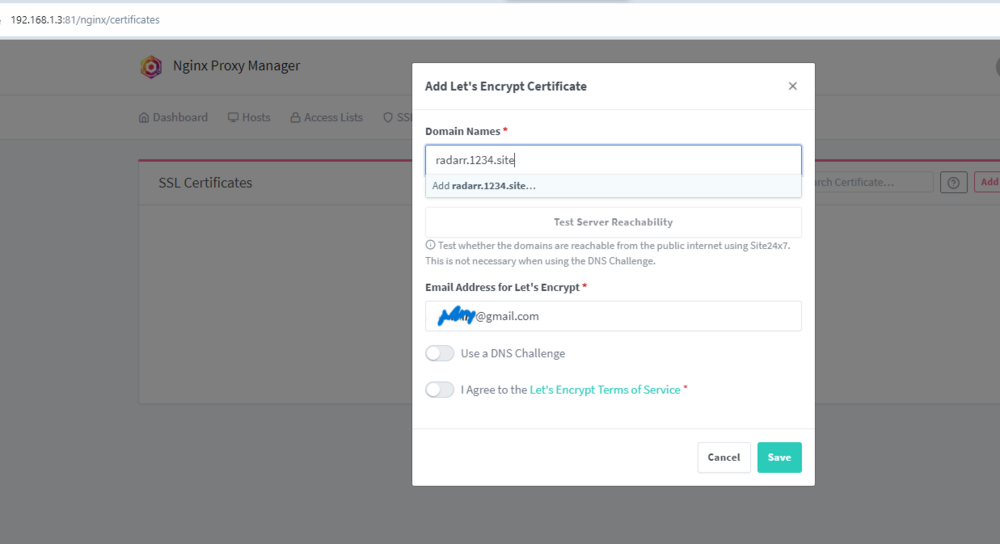This screenshot has width=1000, height=544.
Task: Cancel the certificate dialog
Action: point(724,457)
